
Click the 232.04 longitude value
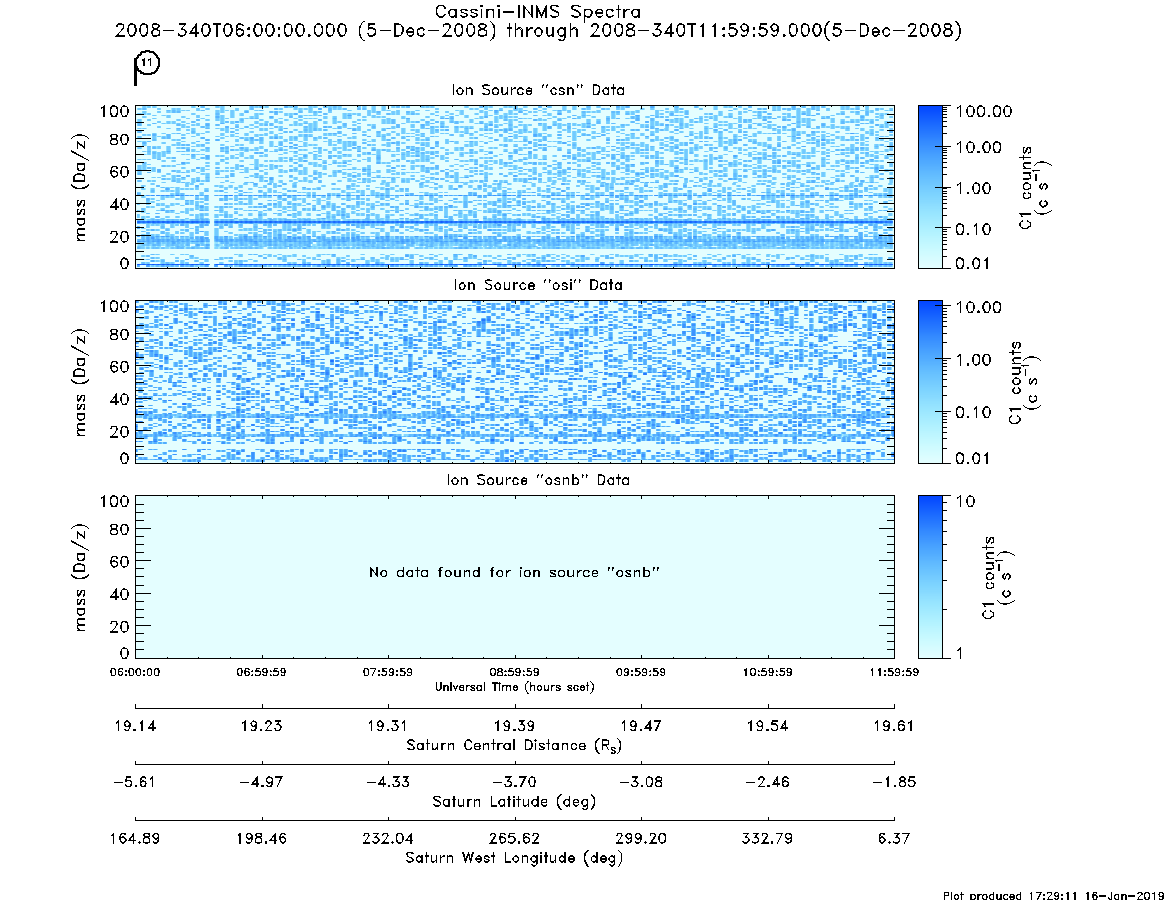click(388, 838)
